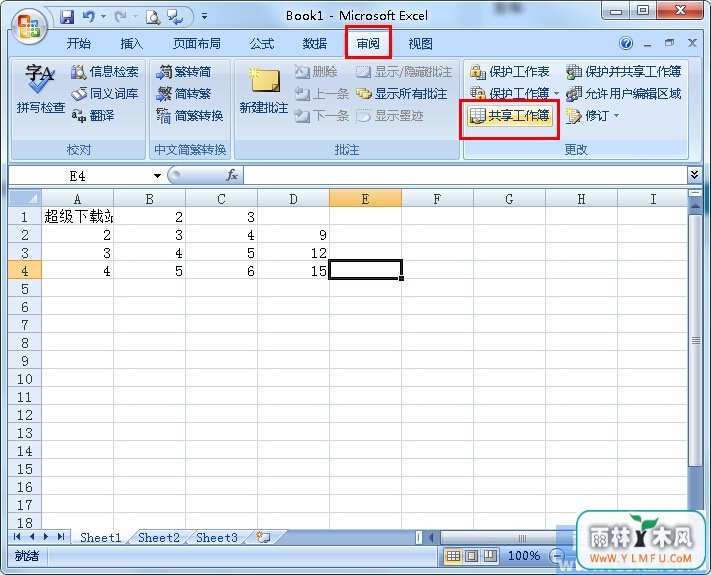Screen dimensions: 711x575
Task: Convert text with 繁转简
Action: [x=184, y=72]
